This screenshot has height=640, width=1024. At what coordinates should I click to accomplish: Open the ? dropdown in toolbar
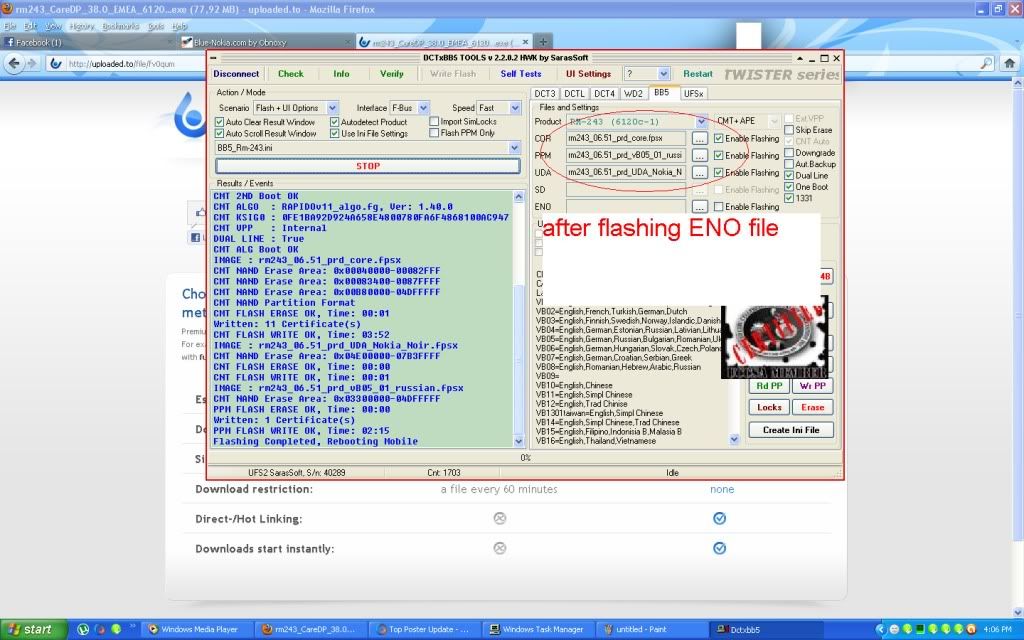[x=664, y=74]
